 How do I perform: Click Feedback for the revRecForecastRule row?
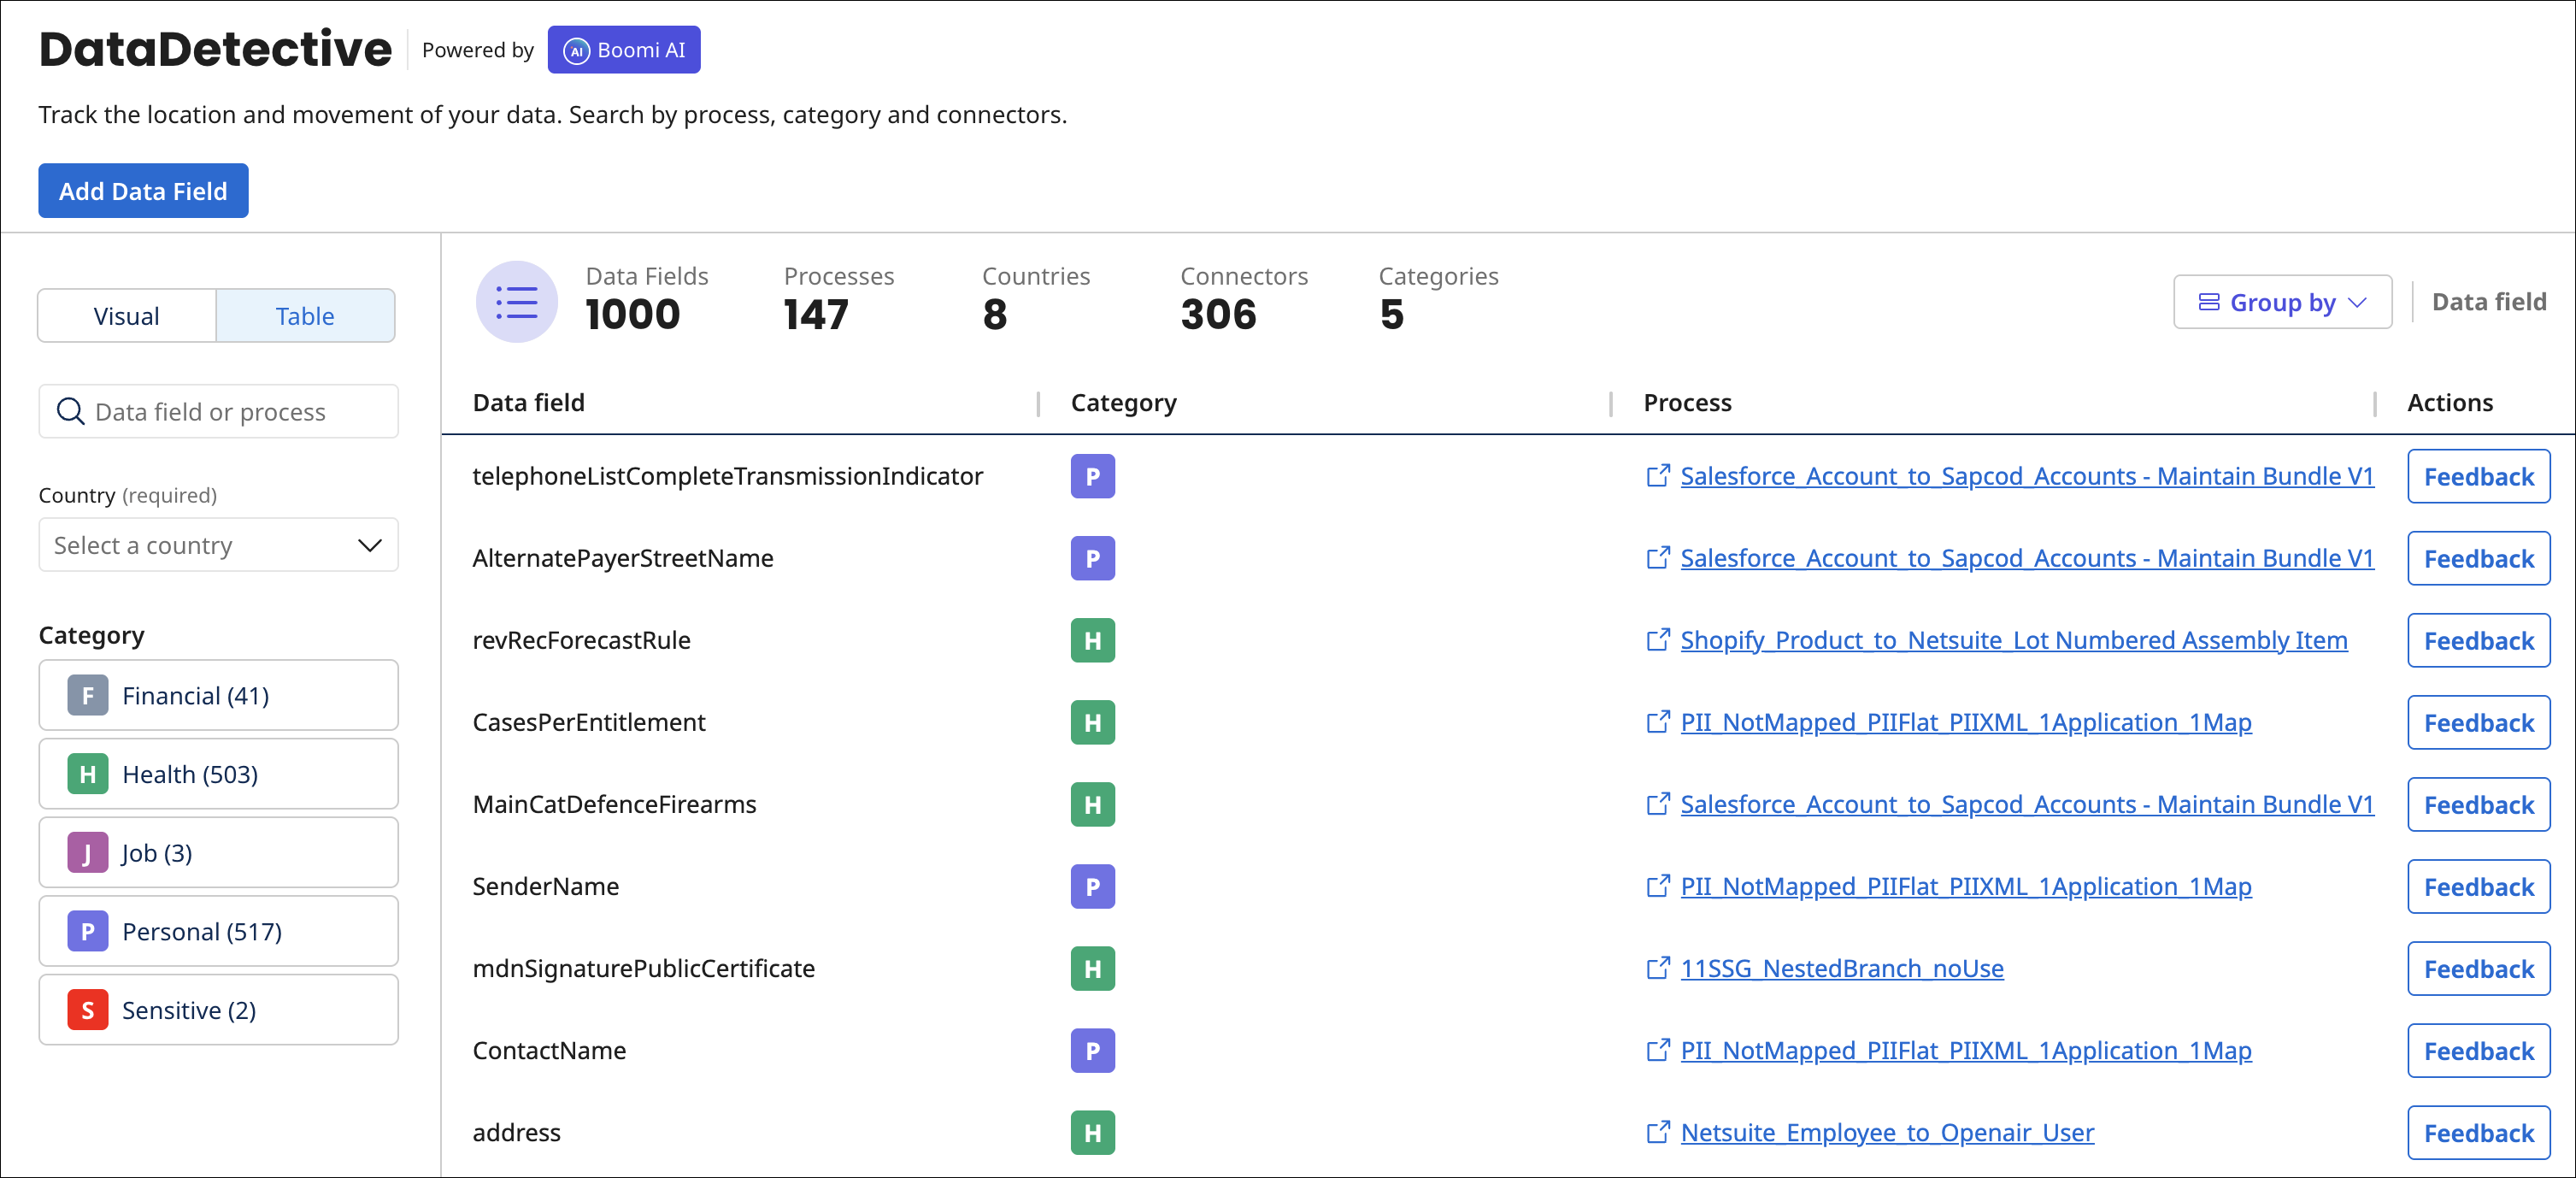coord(2478,640)
